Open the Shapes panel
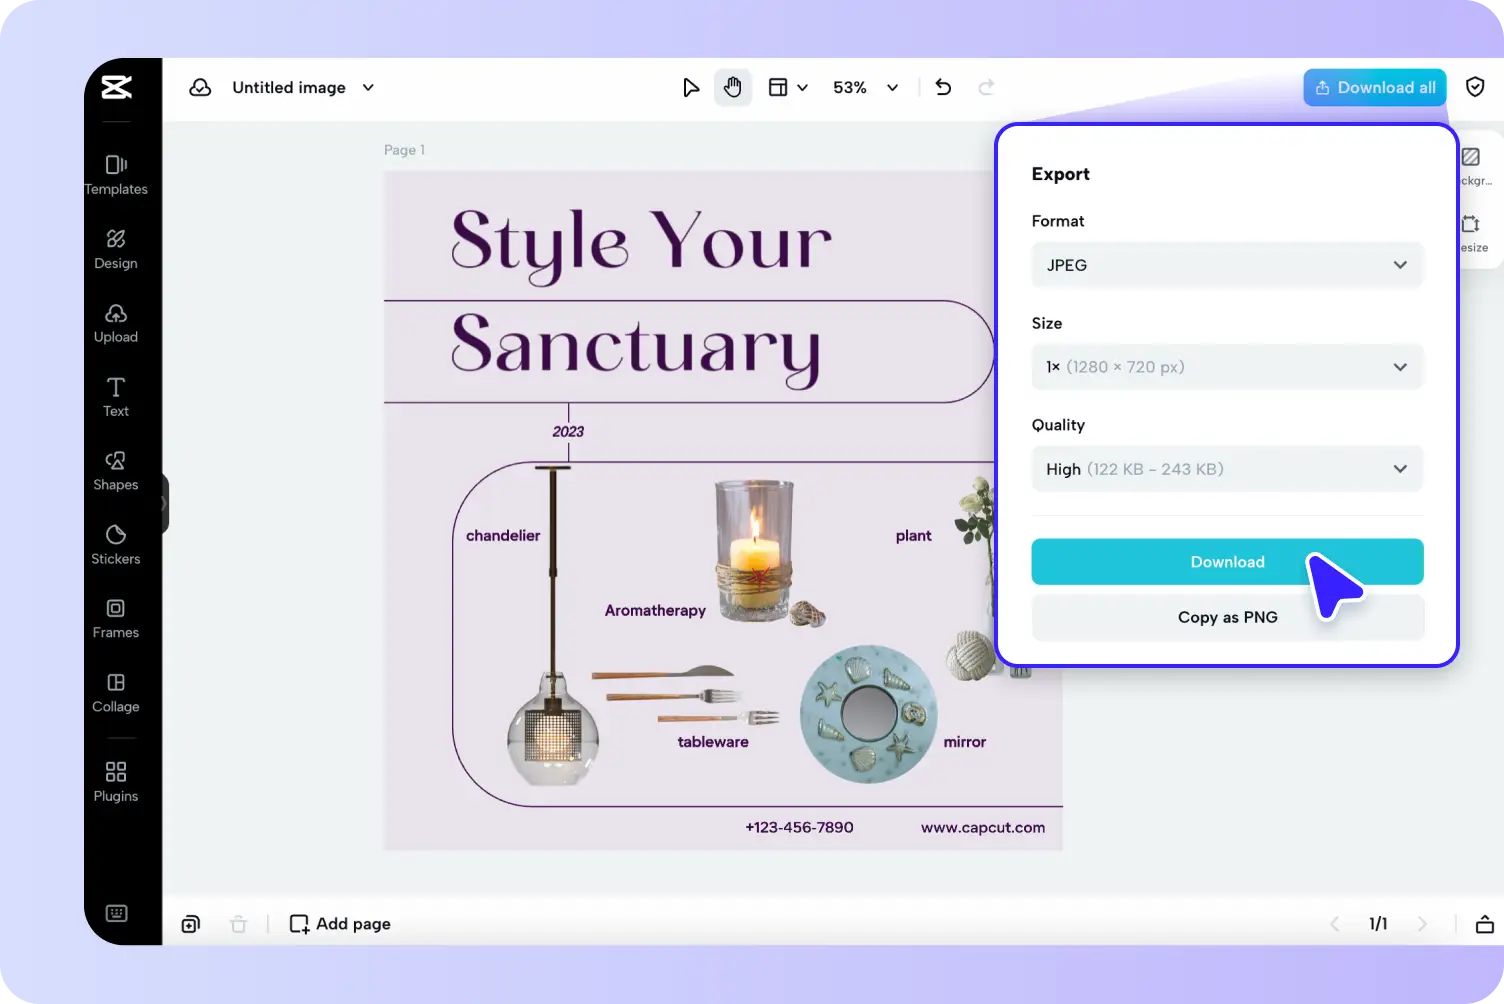The width and height of the screenshot is (1504, 1004). [x=116, y=470]
